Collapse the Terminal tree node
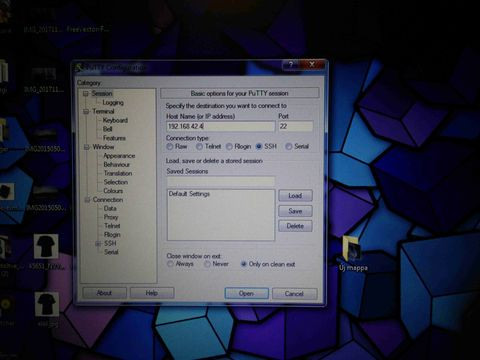480x360 pixels. tap(86, 111)
